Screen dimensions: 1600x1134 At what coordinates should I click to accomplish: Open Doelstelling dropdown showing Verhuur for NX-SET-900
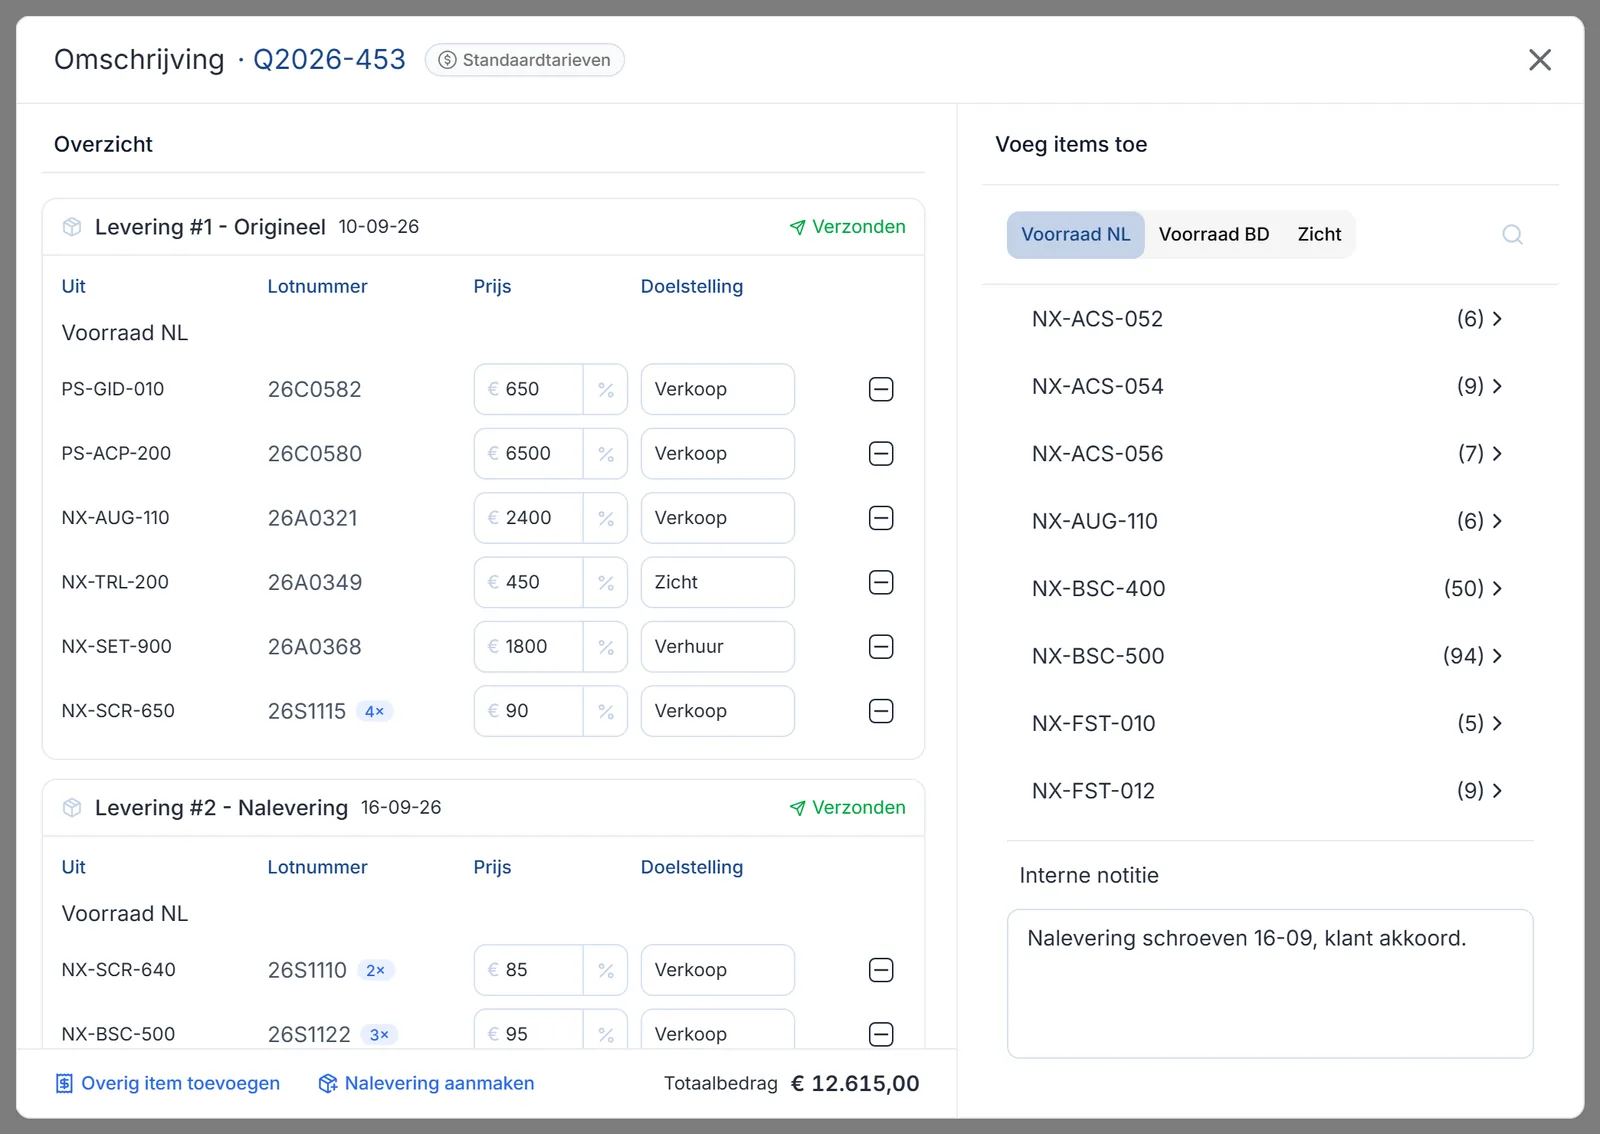(x=717, y=647)
